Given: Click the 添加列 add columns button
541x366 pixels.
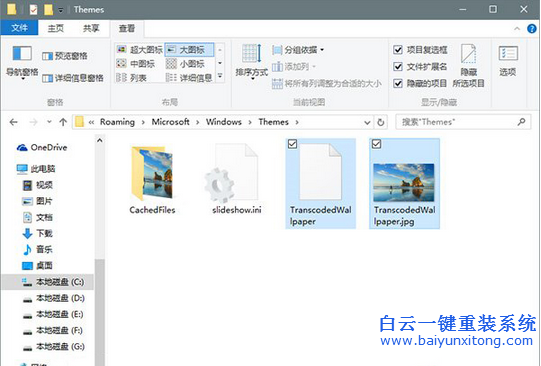Looking at the screenshot, I should point(294,66).
